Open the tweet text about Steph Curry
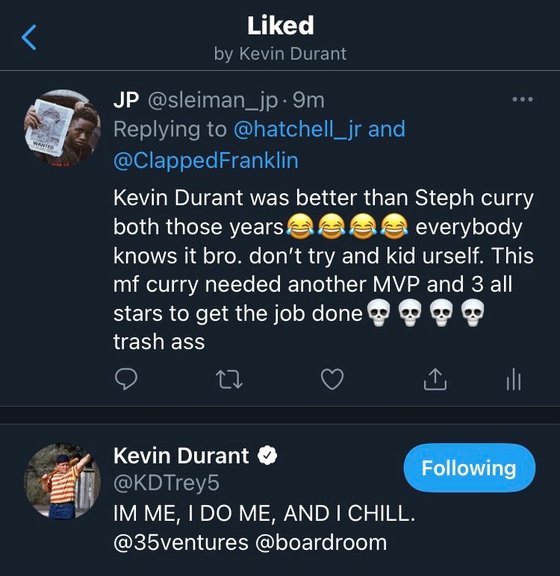Viewport: 560px width, 576px height. pyautogui.click(x=323, y=270)
